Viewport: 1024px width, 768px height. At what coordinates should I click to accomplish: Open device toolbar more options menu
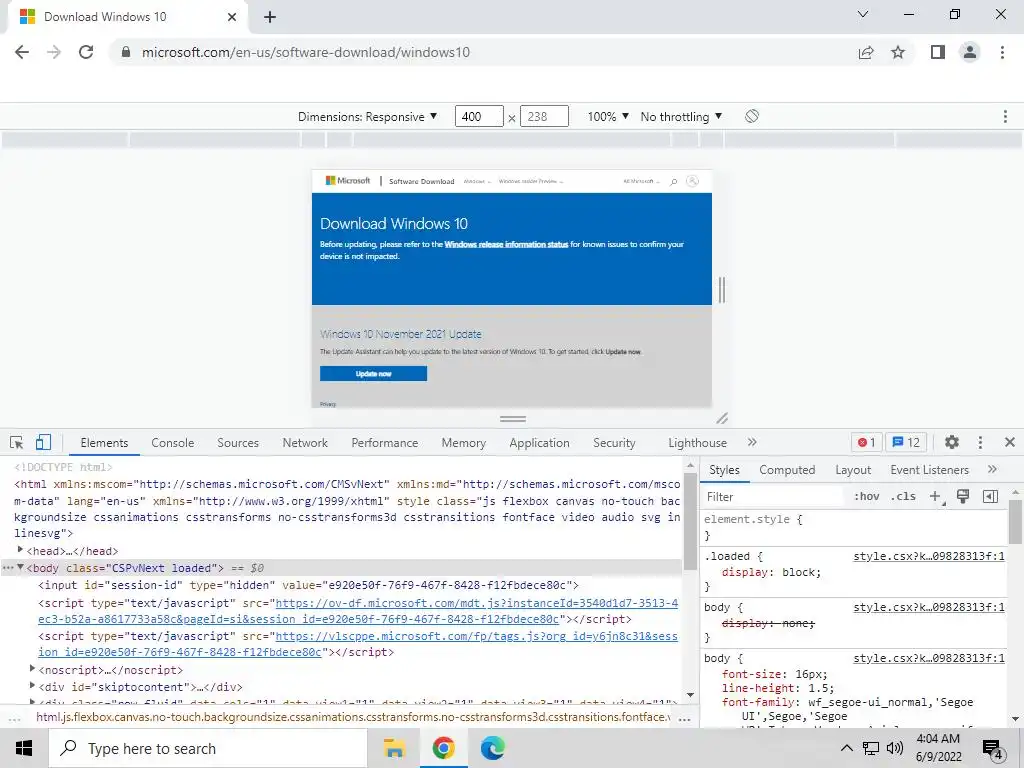(x=1005, y=116)
